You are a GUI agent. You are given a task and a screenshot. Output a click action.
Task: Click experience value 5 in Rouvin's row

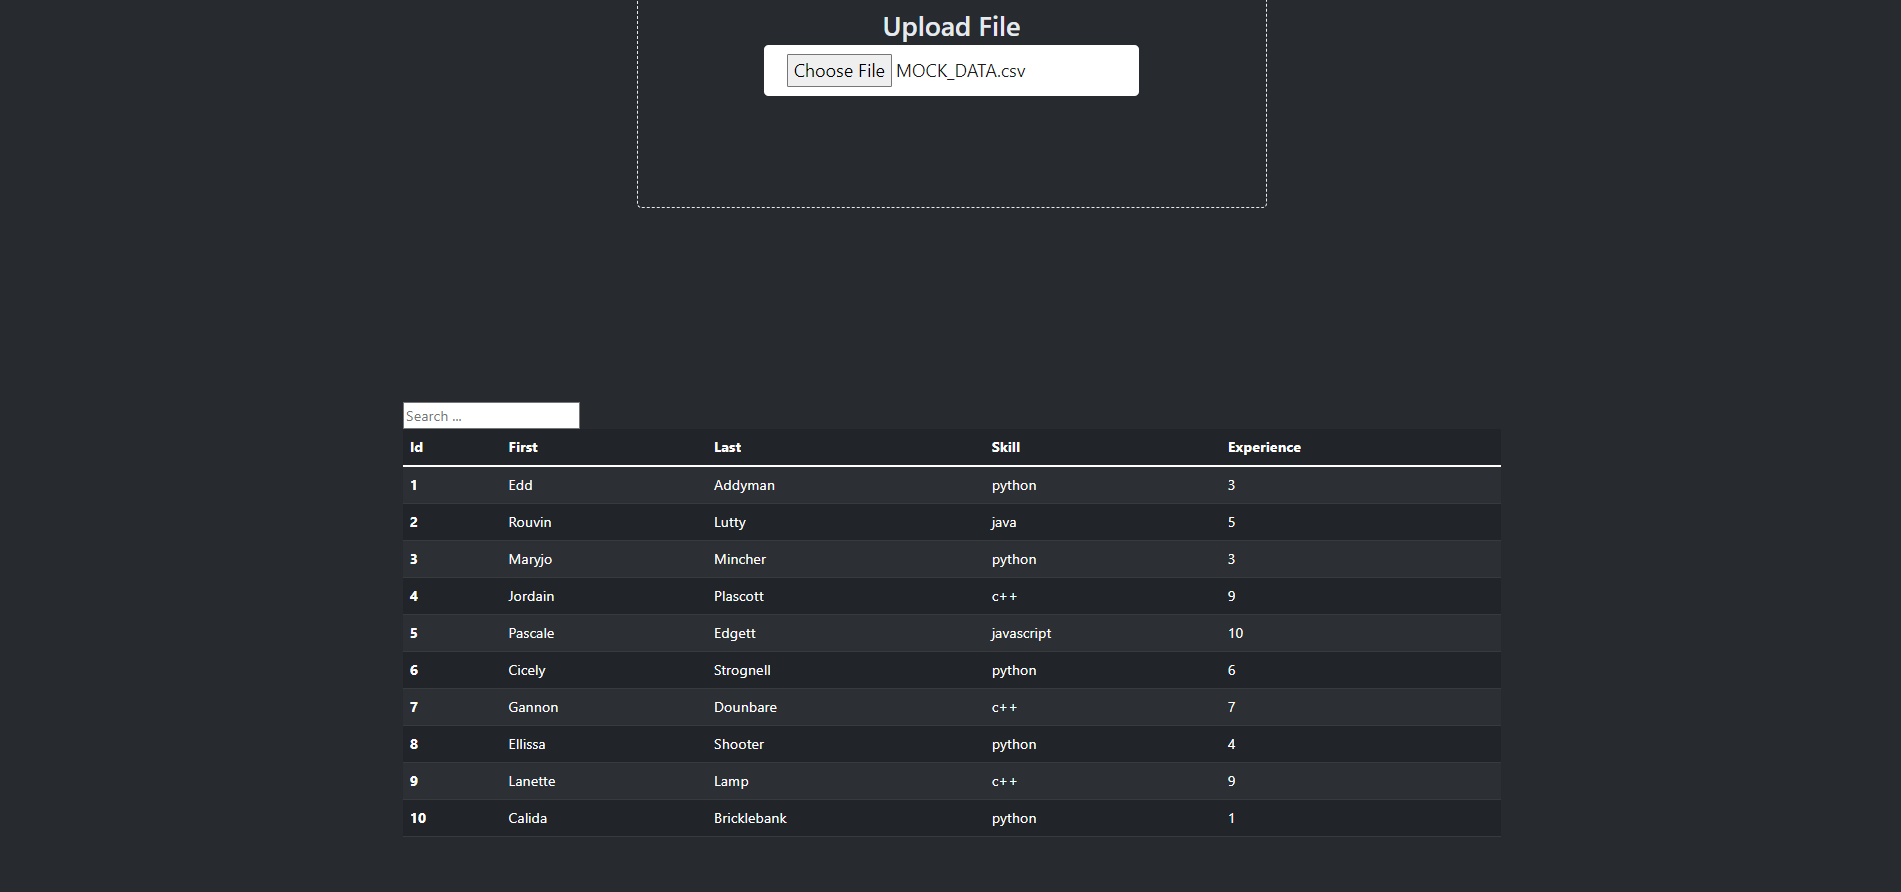[1231, 522]
